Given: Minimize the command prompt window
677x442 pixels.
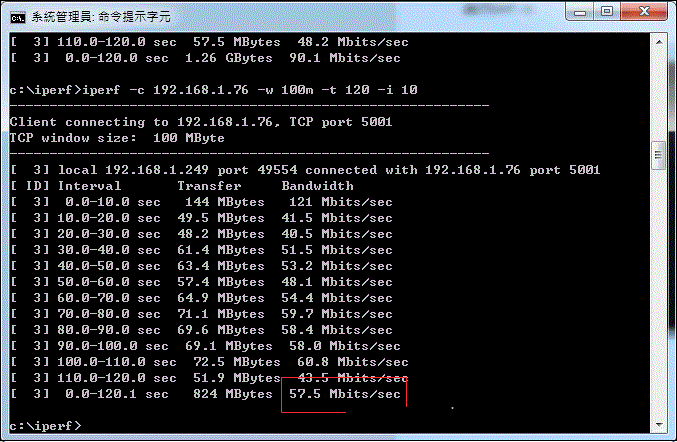Looking at the screenshot, I should [x=580, y=12].
